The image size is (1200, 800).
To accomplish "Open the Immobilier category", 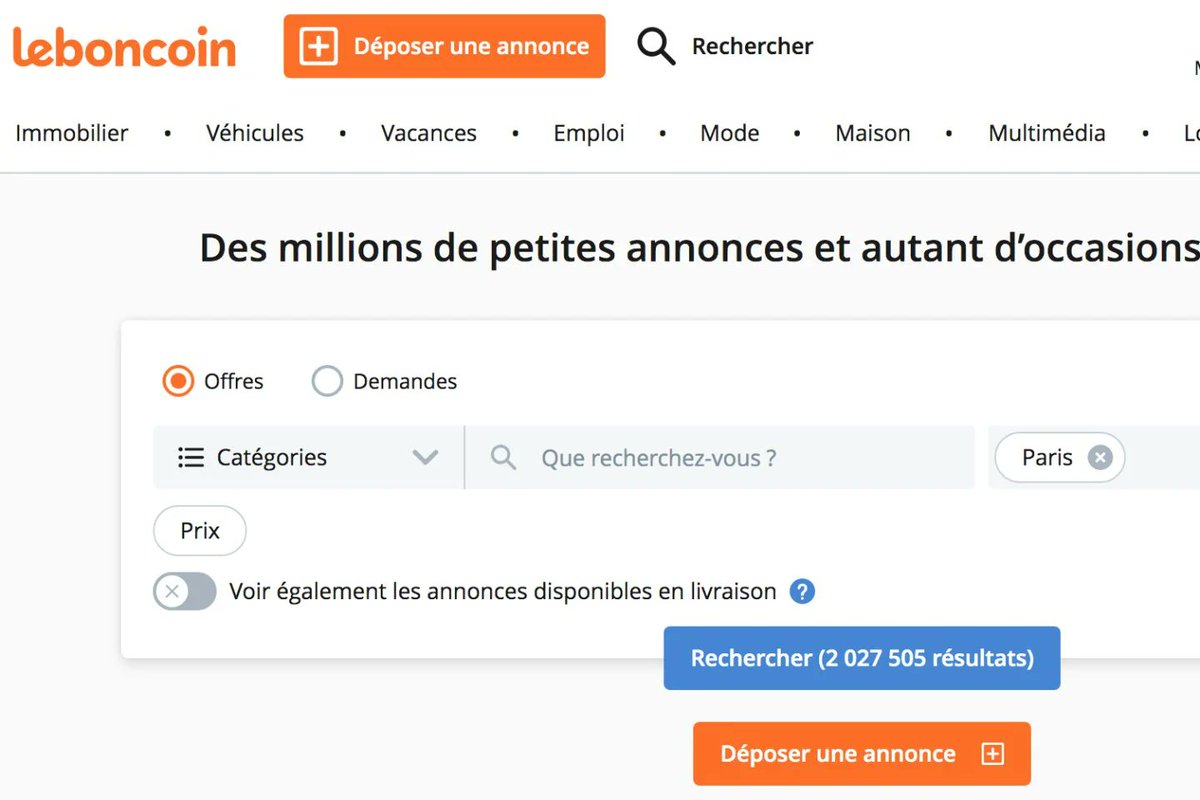I will [x=72, y=133].
